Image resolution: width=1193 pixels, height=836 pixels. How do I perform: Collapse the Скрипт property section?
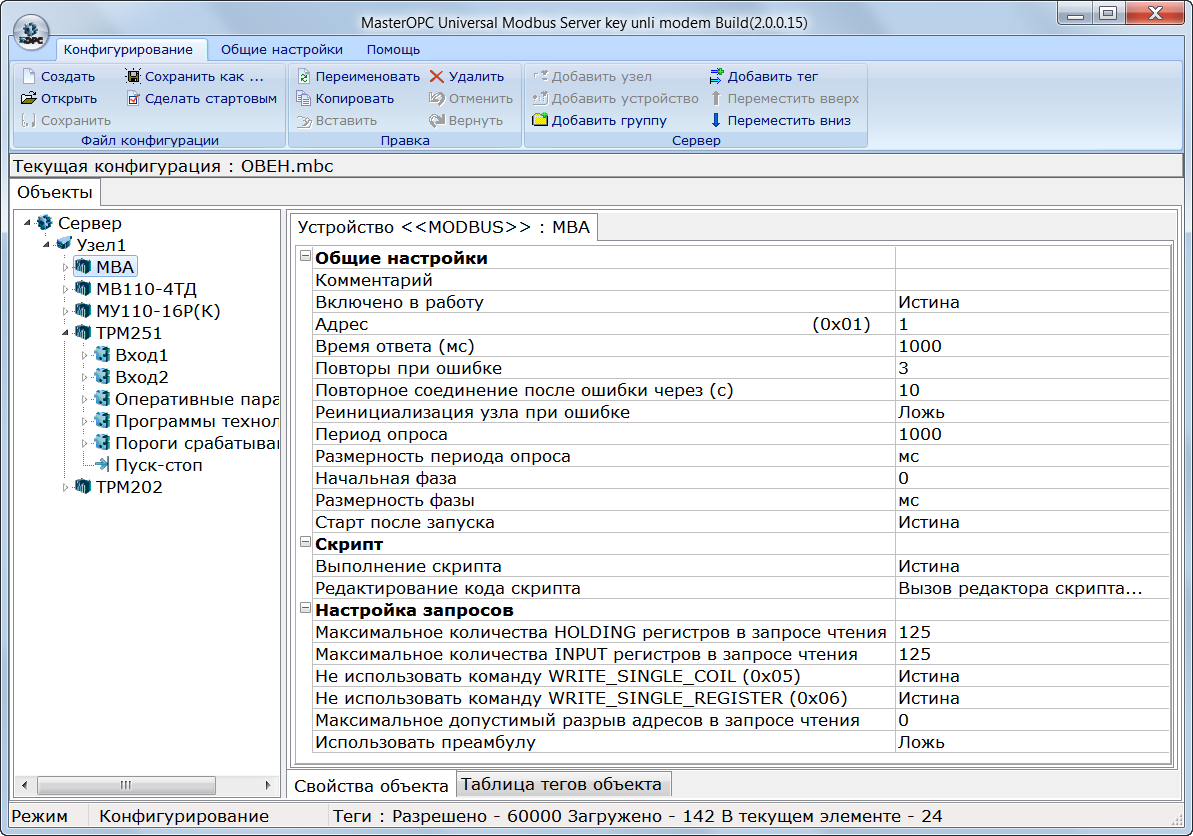point(305,542)
